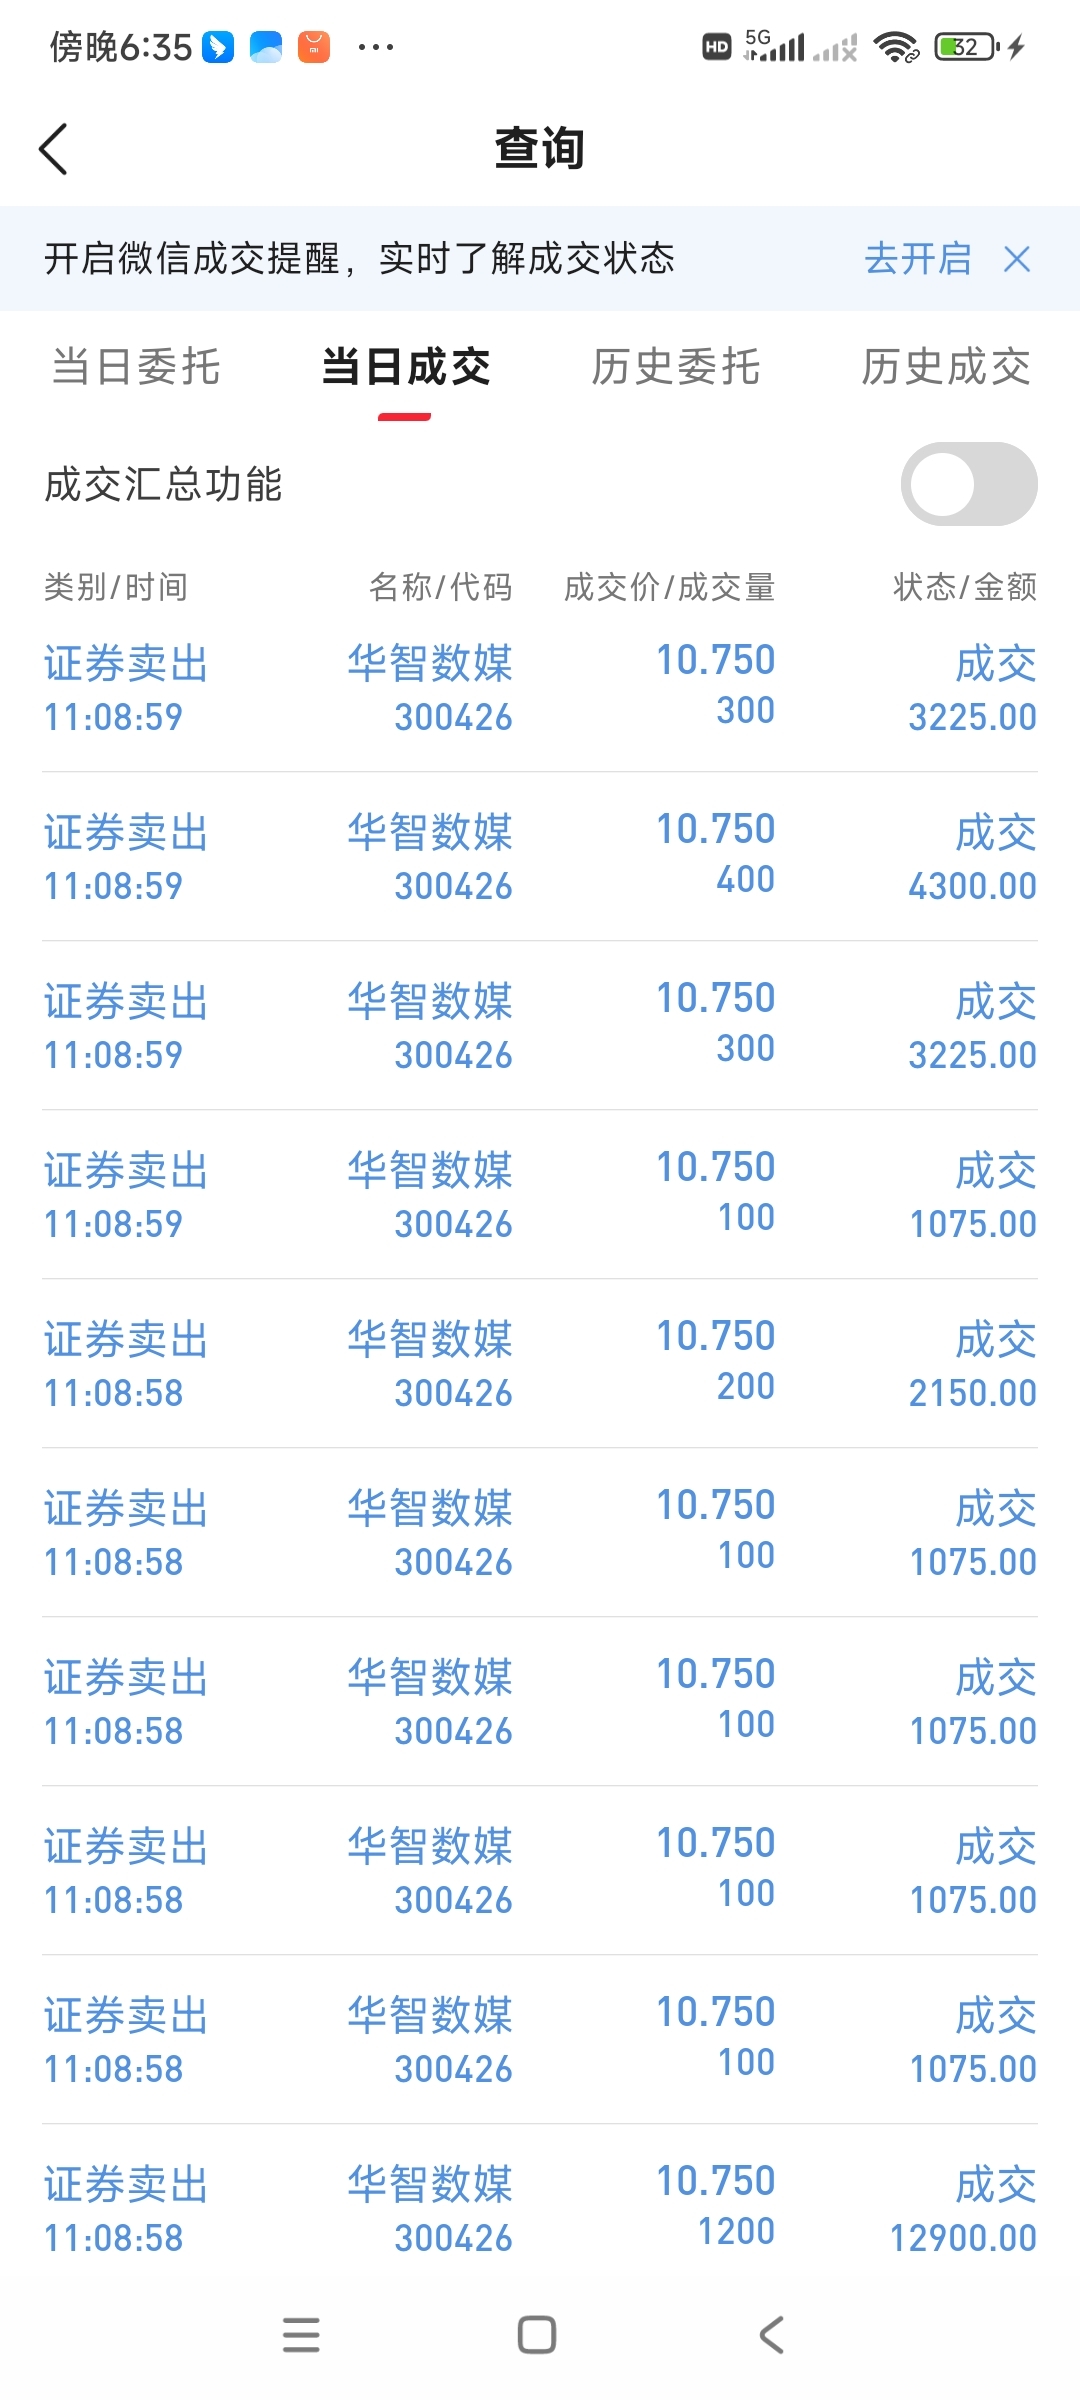This screenshot has height=2400, width=1080.
Task: Tap the Android home square icon
Action: [537, 2335]
